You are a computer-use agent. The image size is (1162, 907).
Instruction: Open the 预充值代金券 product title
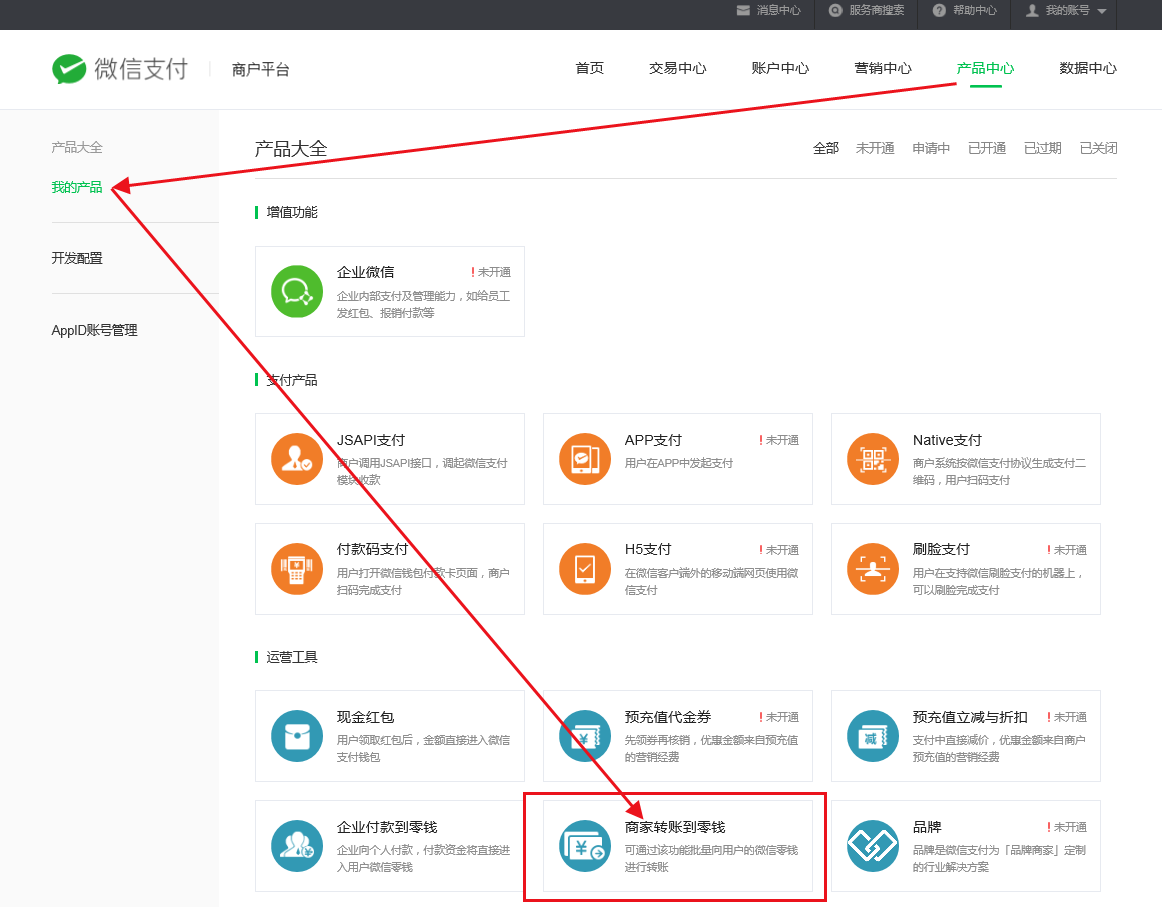[x=668, y=717]
